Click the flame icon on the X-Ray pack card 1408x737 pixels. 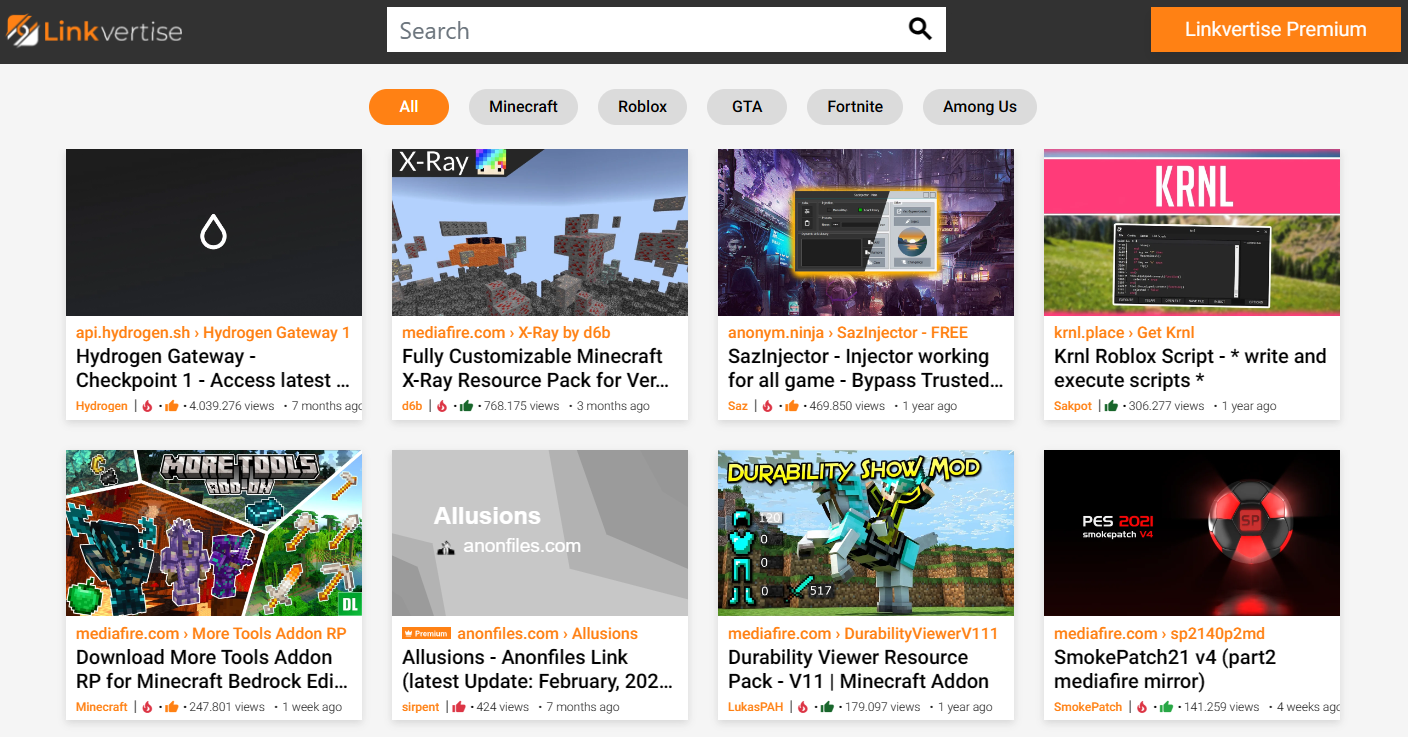[441, 406]
